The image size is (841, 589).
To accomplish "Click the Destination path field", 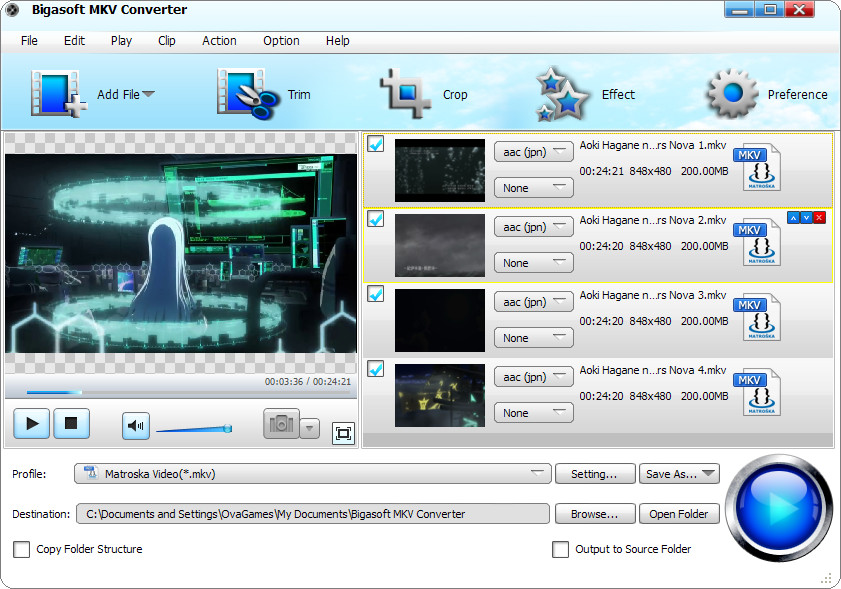I will point(313,514).
